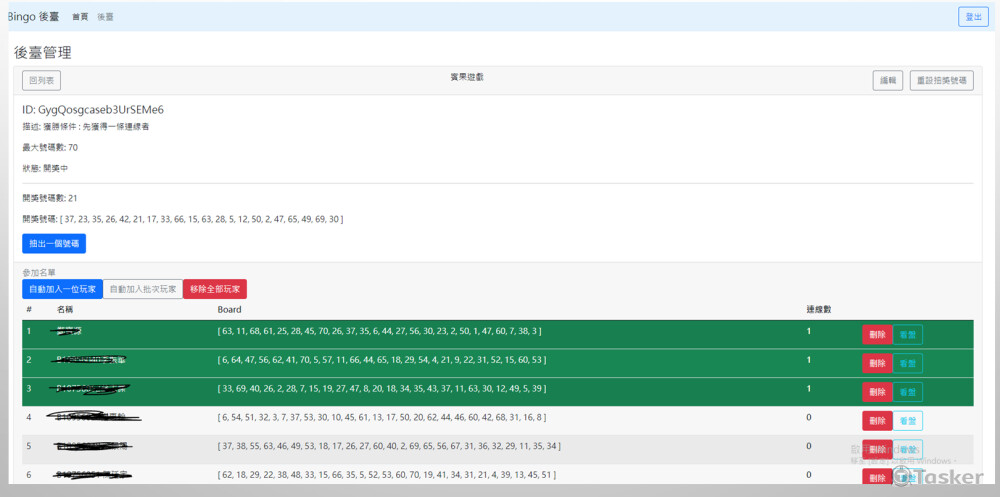Click the 編輯 edit button
This screenshot has width=1000, height=497.
[888, 81]
